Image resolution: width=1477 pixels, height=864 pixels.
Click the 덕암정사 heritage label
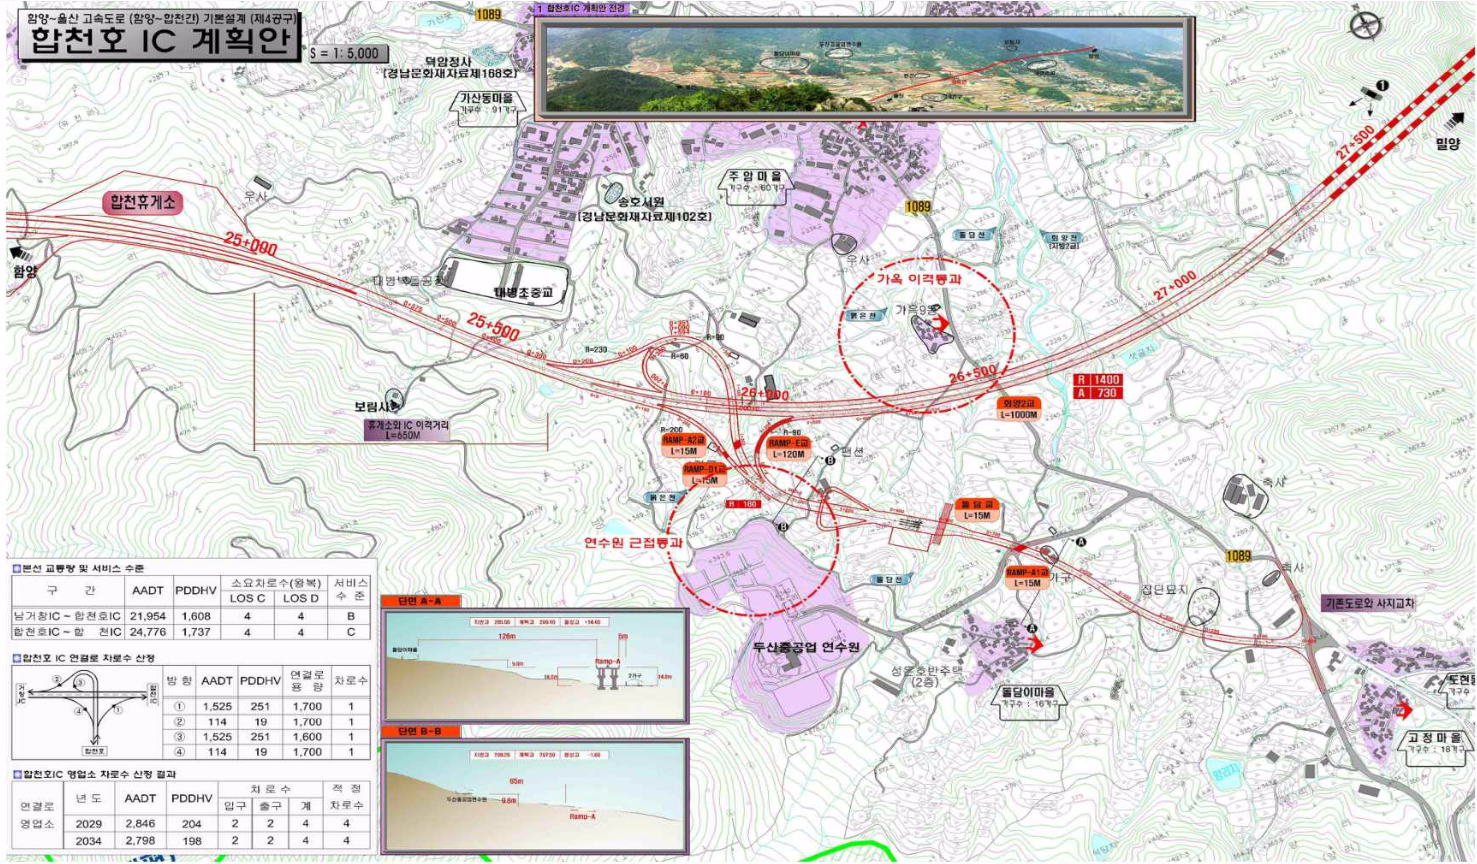click(451, 67)
